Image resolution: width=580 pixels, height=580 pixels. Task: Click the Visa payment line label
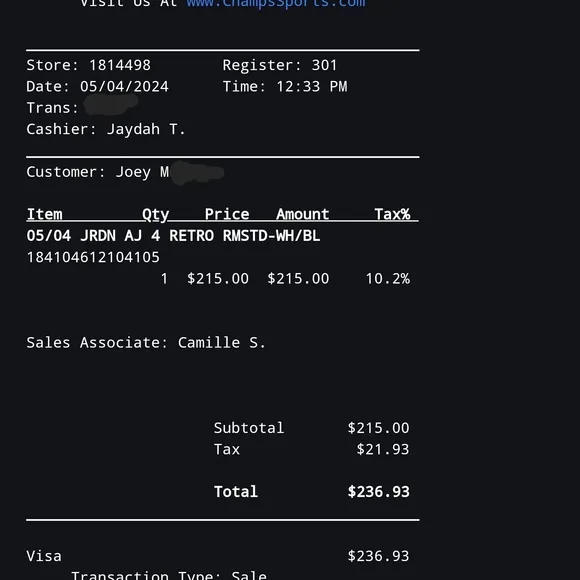(44, 556)
